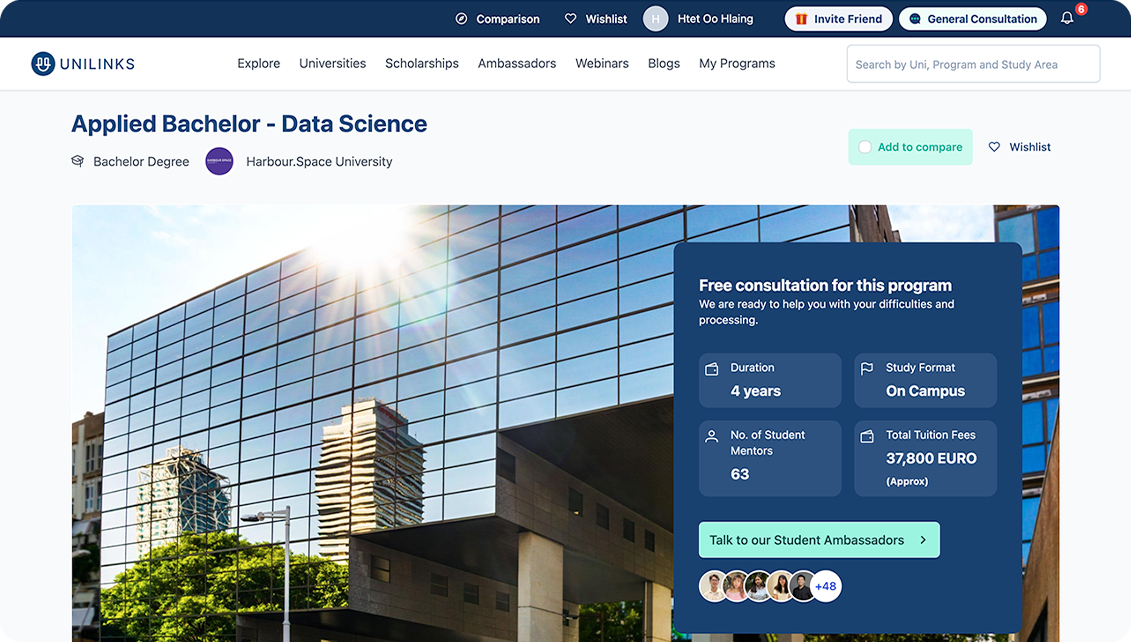Click the heart icon beside the program's Wishlist
Image resolution: width=1131 pixels, height=642 pixels.
click(x=994, y=146)
